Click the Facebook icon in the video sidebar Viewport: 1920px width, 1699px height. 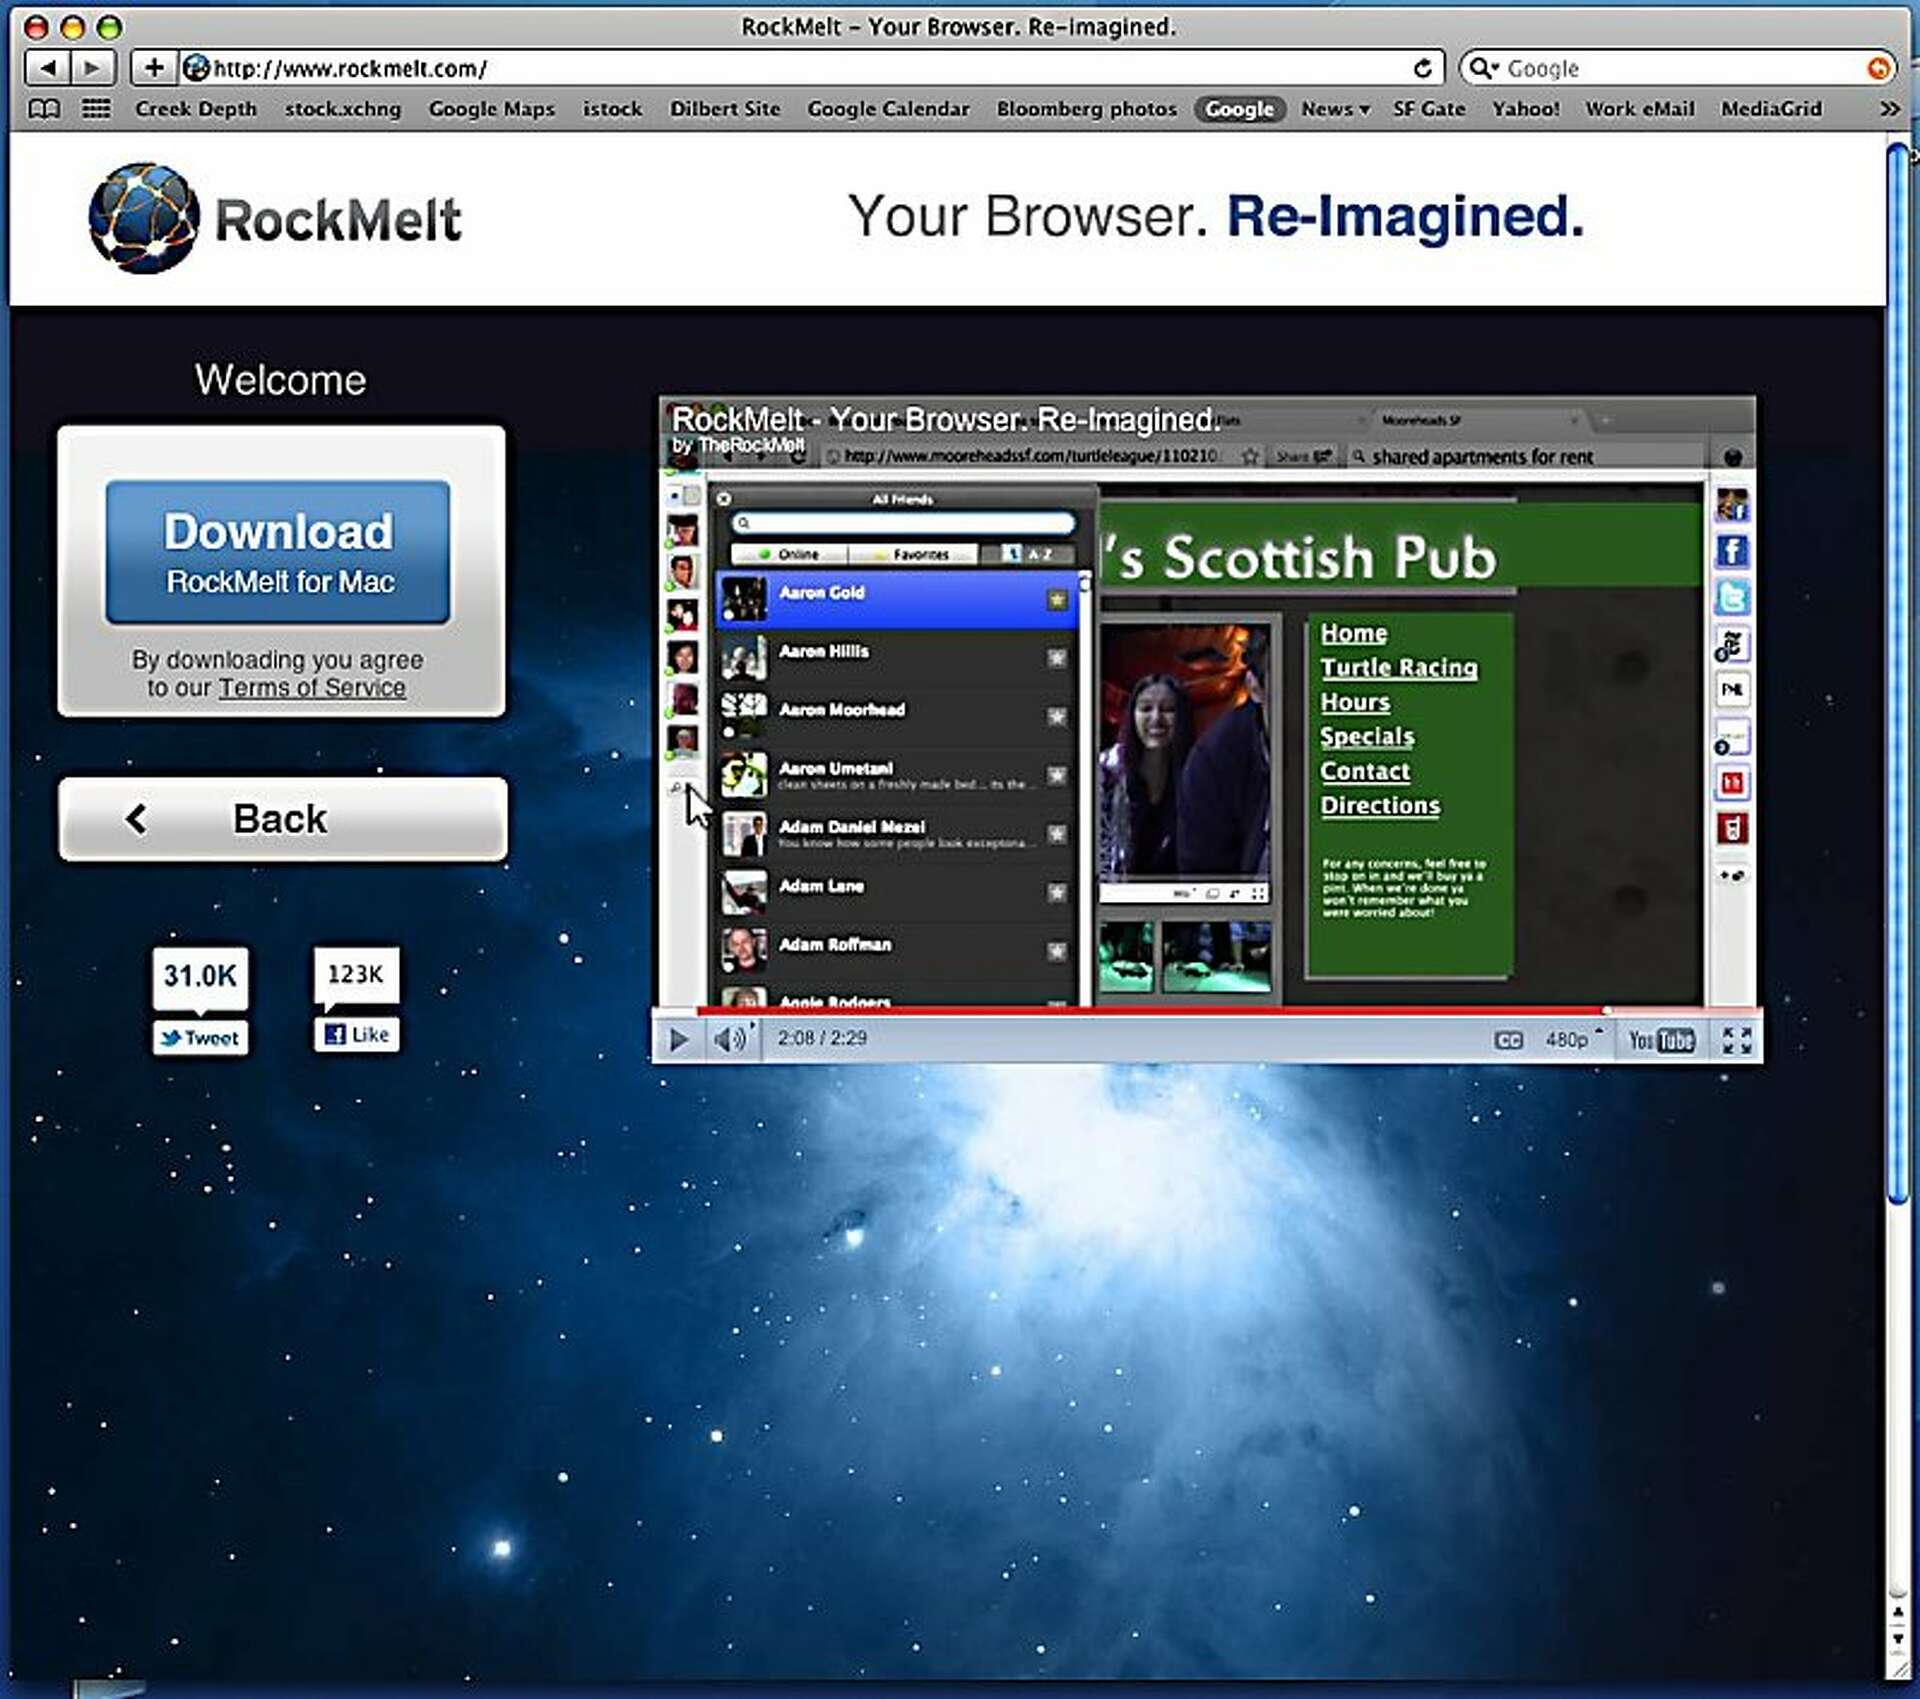pos(1731,552)
